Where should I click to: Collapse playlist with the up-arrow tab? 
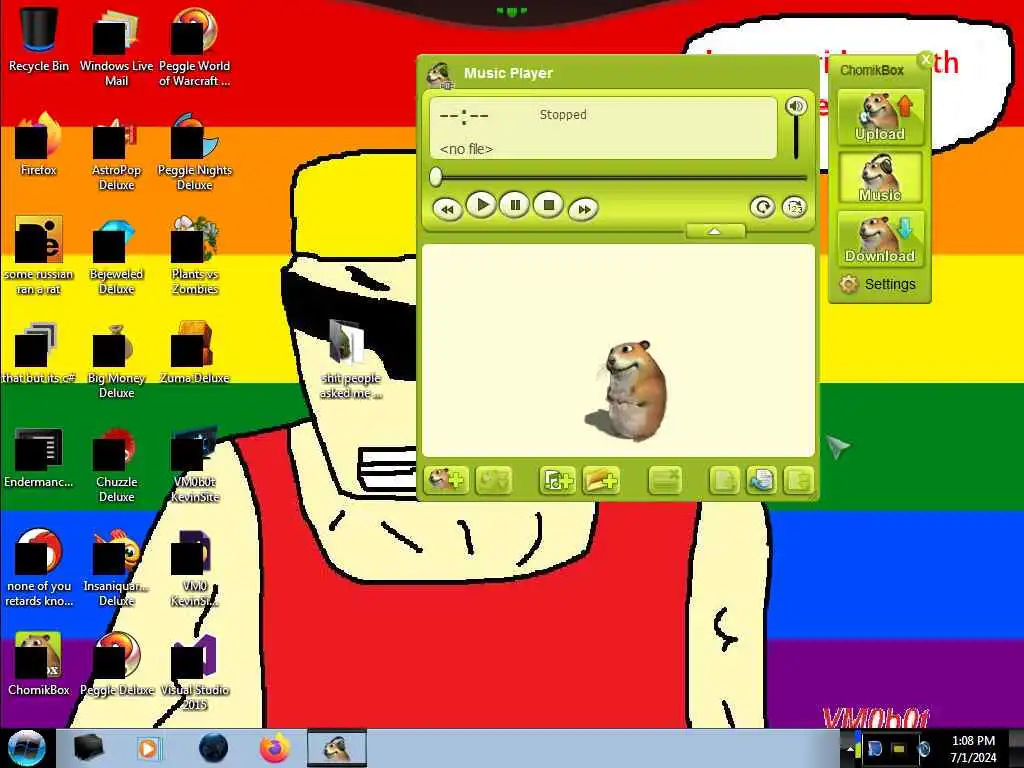point(715,231)
